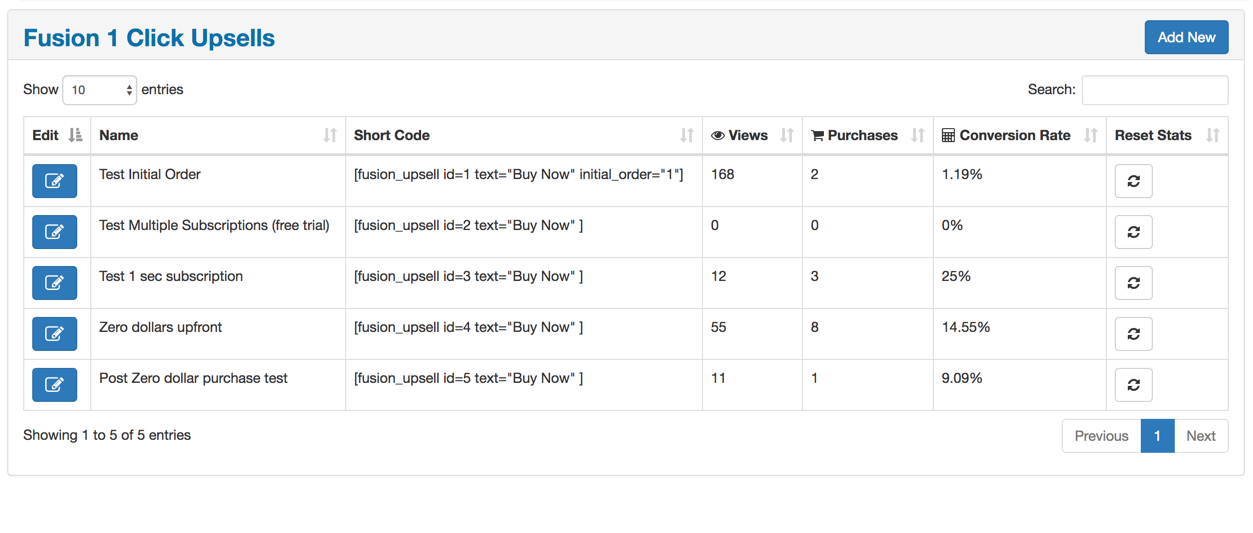Go to the Next page
The width and height of the screenshot is (1253, 533).
[1200, 436]
